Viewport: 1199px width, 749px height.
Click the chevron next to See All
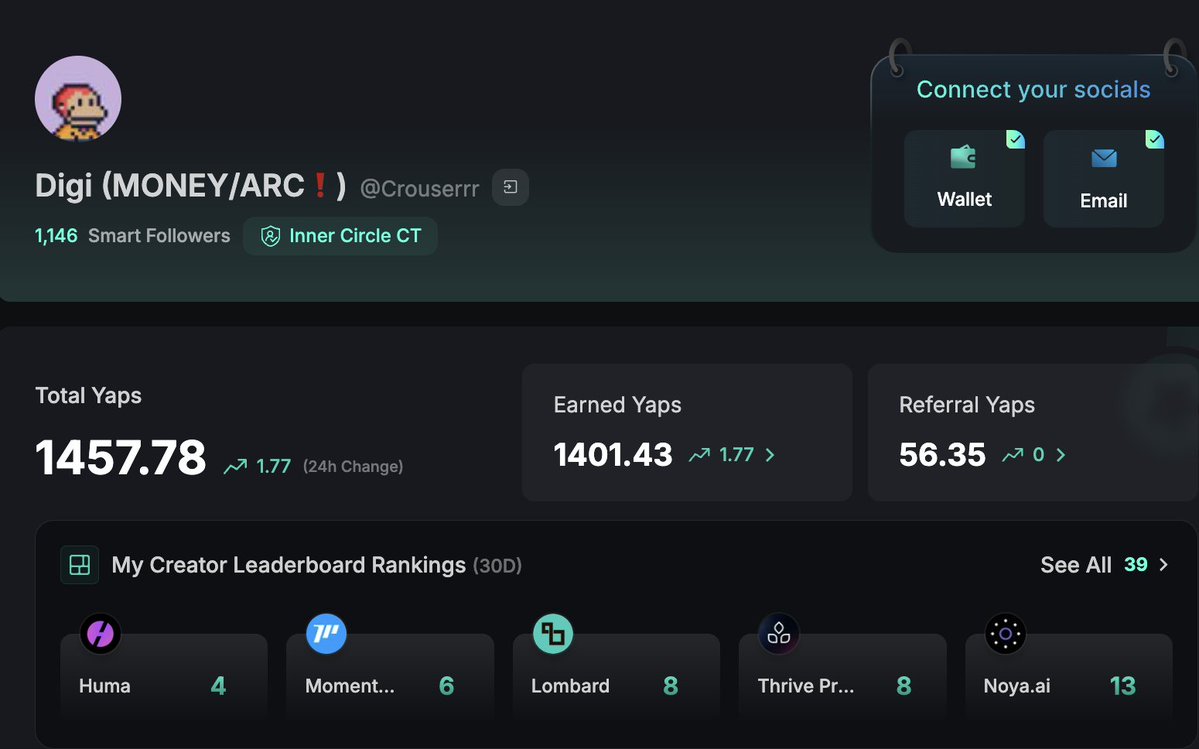1164,565
